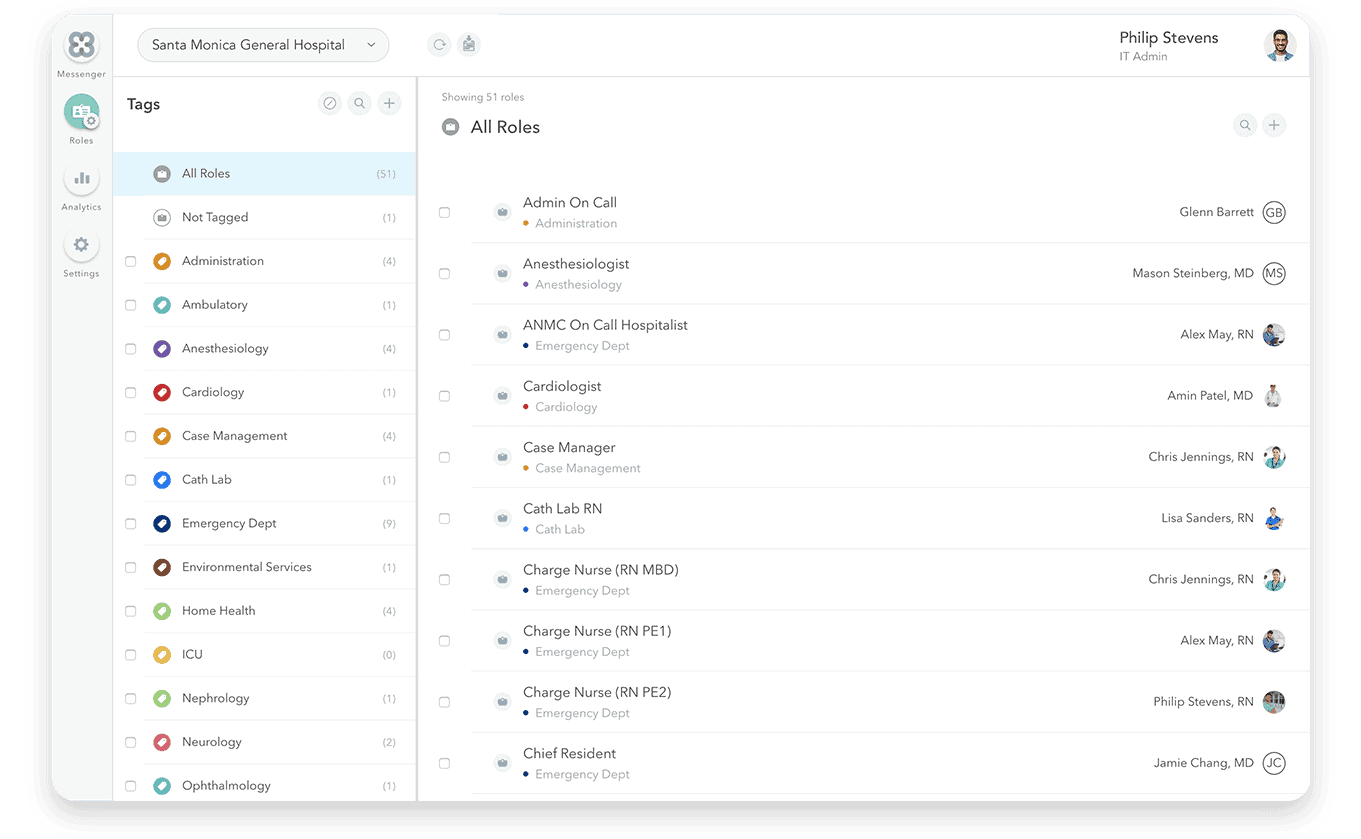Select the Case Manager role checkbox
The width and height of the screenshot is (1361, 839).
(x=445, y=457)
